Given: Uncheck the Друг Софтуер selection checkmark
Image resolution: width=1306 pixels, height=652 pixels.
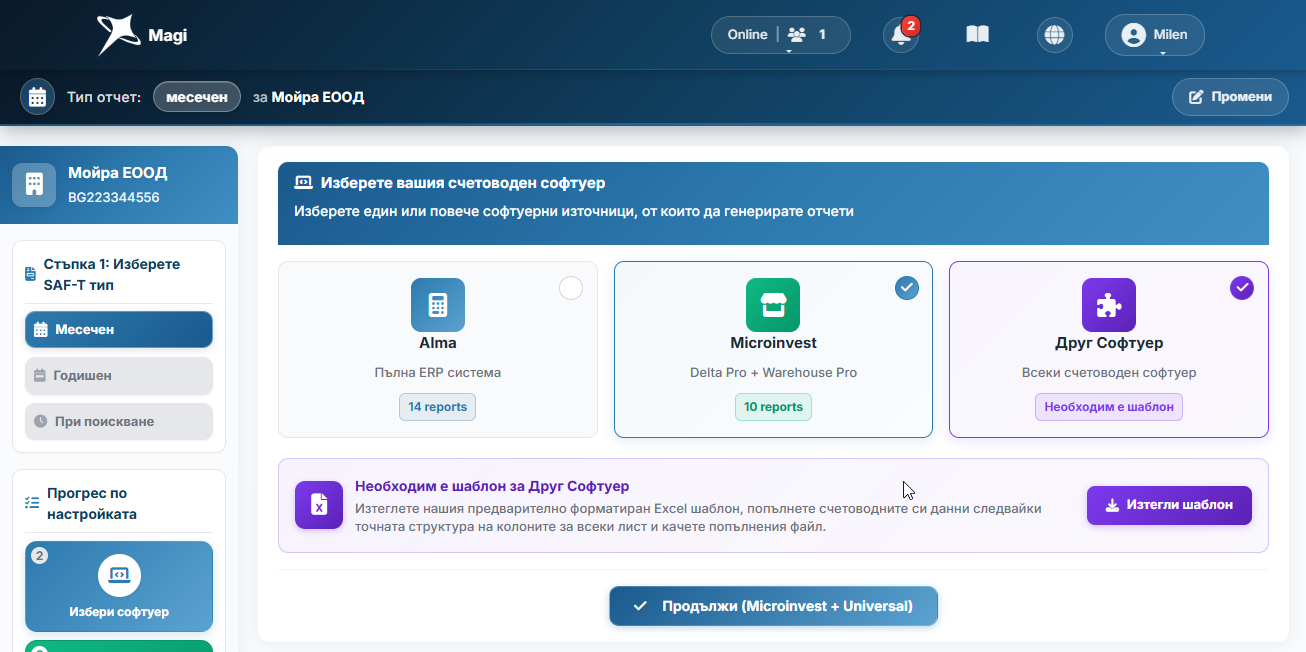Looking at the screenshot, I should (1241, 288).
